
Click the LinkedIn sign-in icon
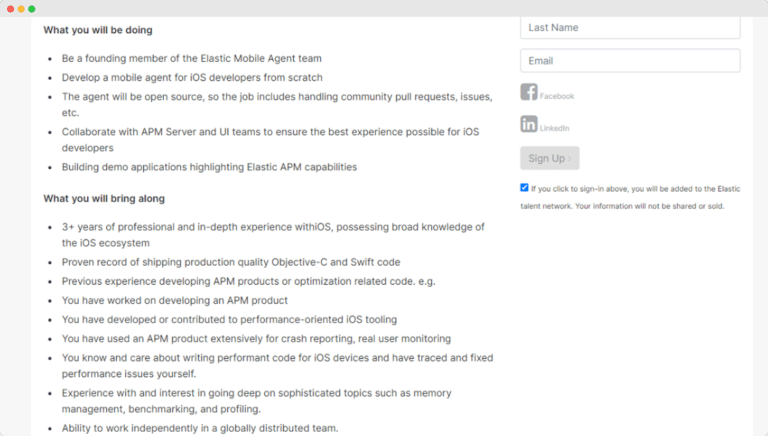pyautogui.click(x=529, y=124)
